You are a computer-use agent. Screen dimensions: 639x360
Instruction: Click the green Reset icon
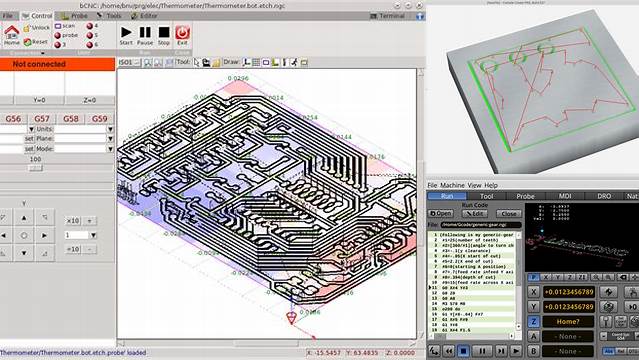27,42
